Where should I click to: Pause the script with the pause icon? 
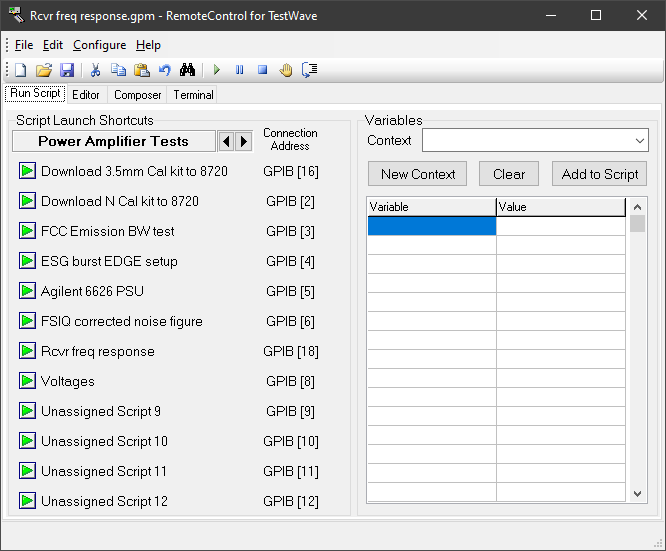point(239,70)
